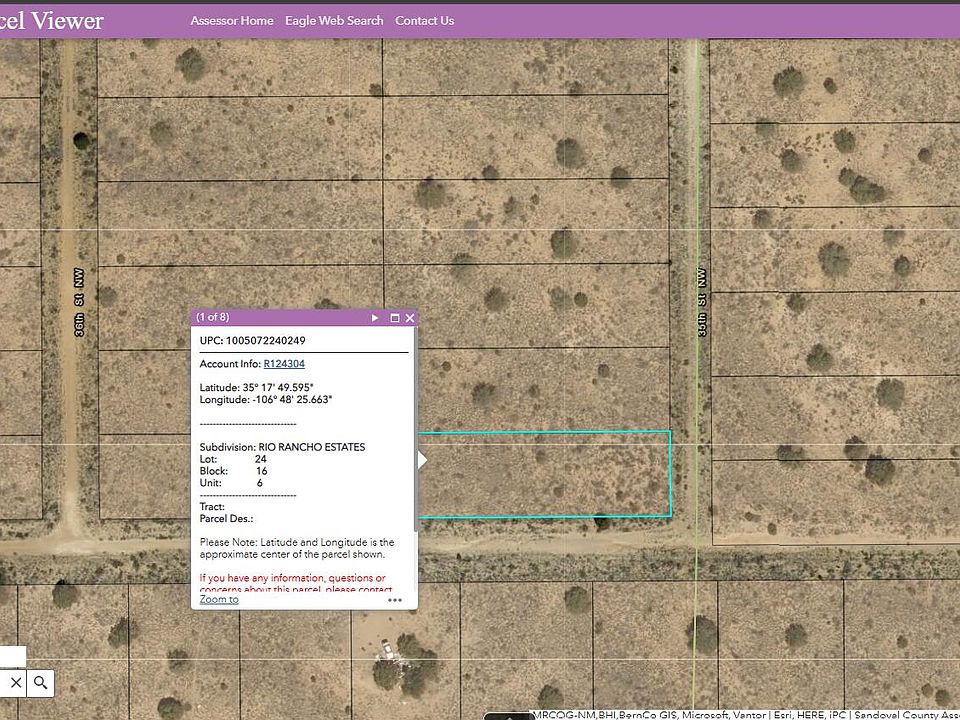
Task: Go to Eagle Web Search
Action: coord(334,21)
